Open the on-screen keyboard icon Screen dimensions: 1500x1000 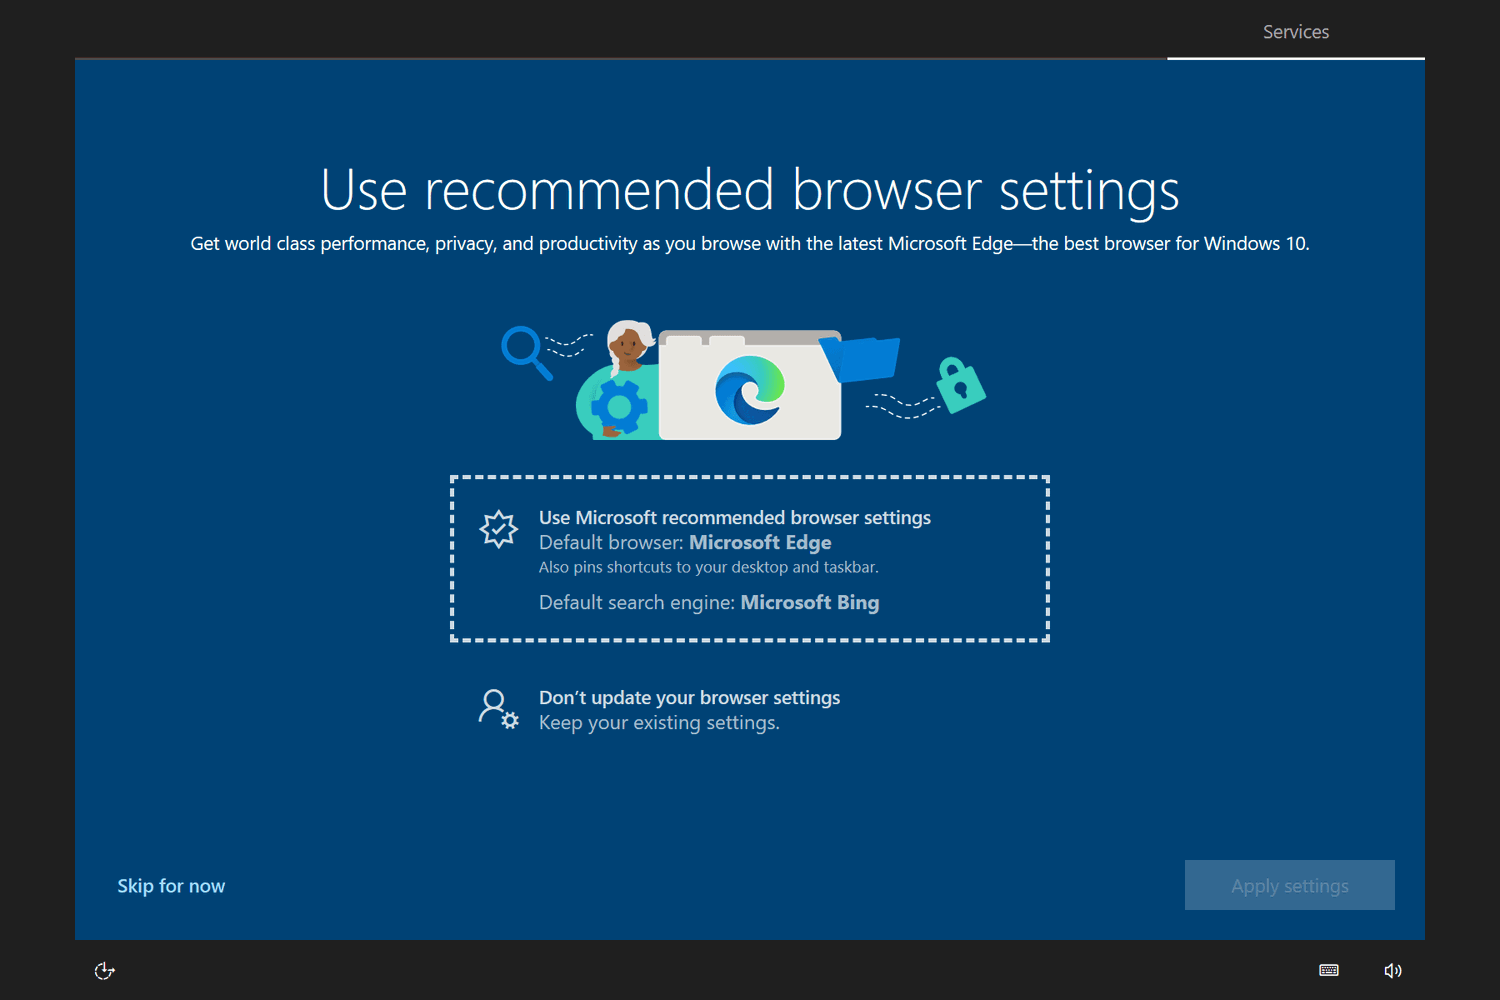coord(1329,970)
